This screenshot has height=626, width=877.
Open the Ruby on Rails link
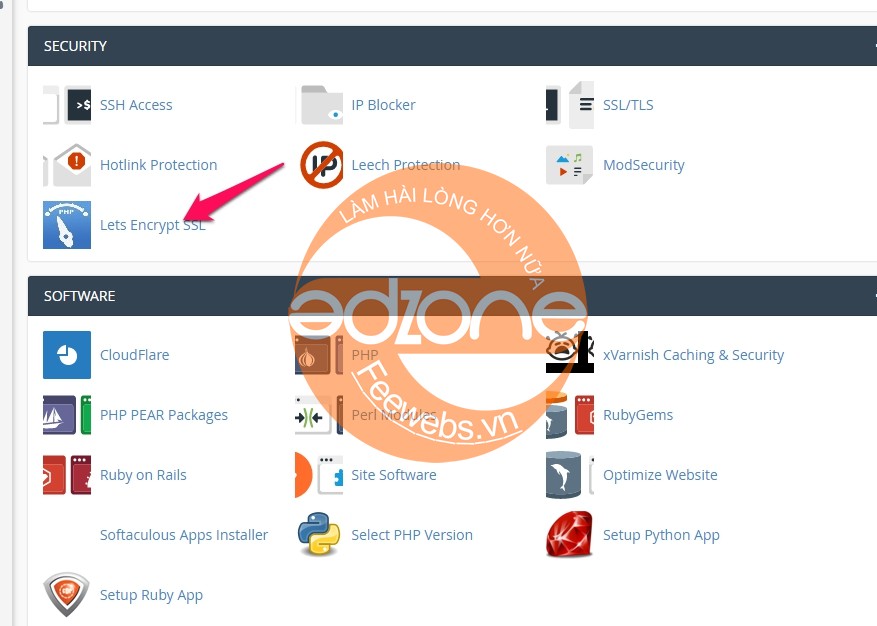pyautogui.click(x=143, y=475)
